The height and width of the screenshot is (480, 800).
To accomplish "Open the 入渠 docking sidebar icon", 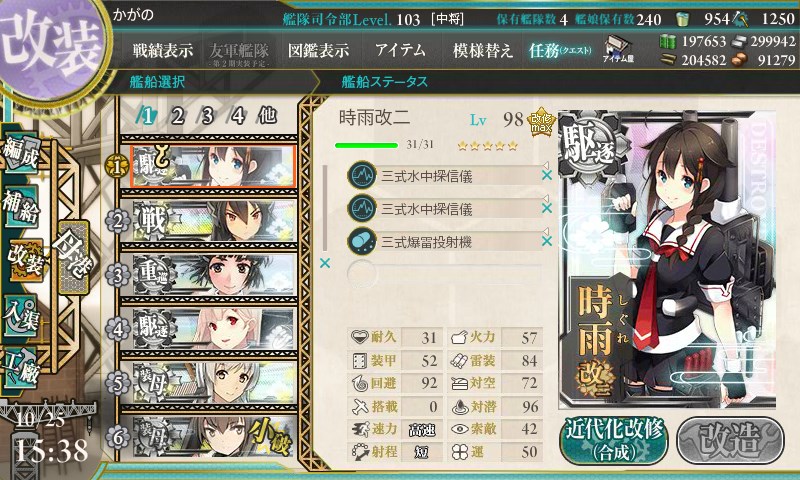I will coord(20,317).
